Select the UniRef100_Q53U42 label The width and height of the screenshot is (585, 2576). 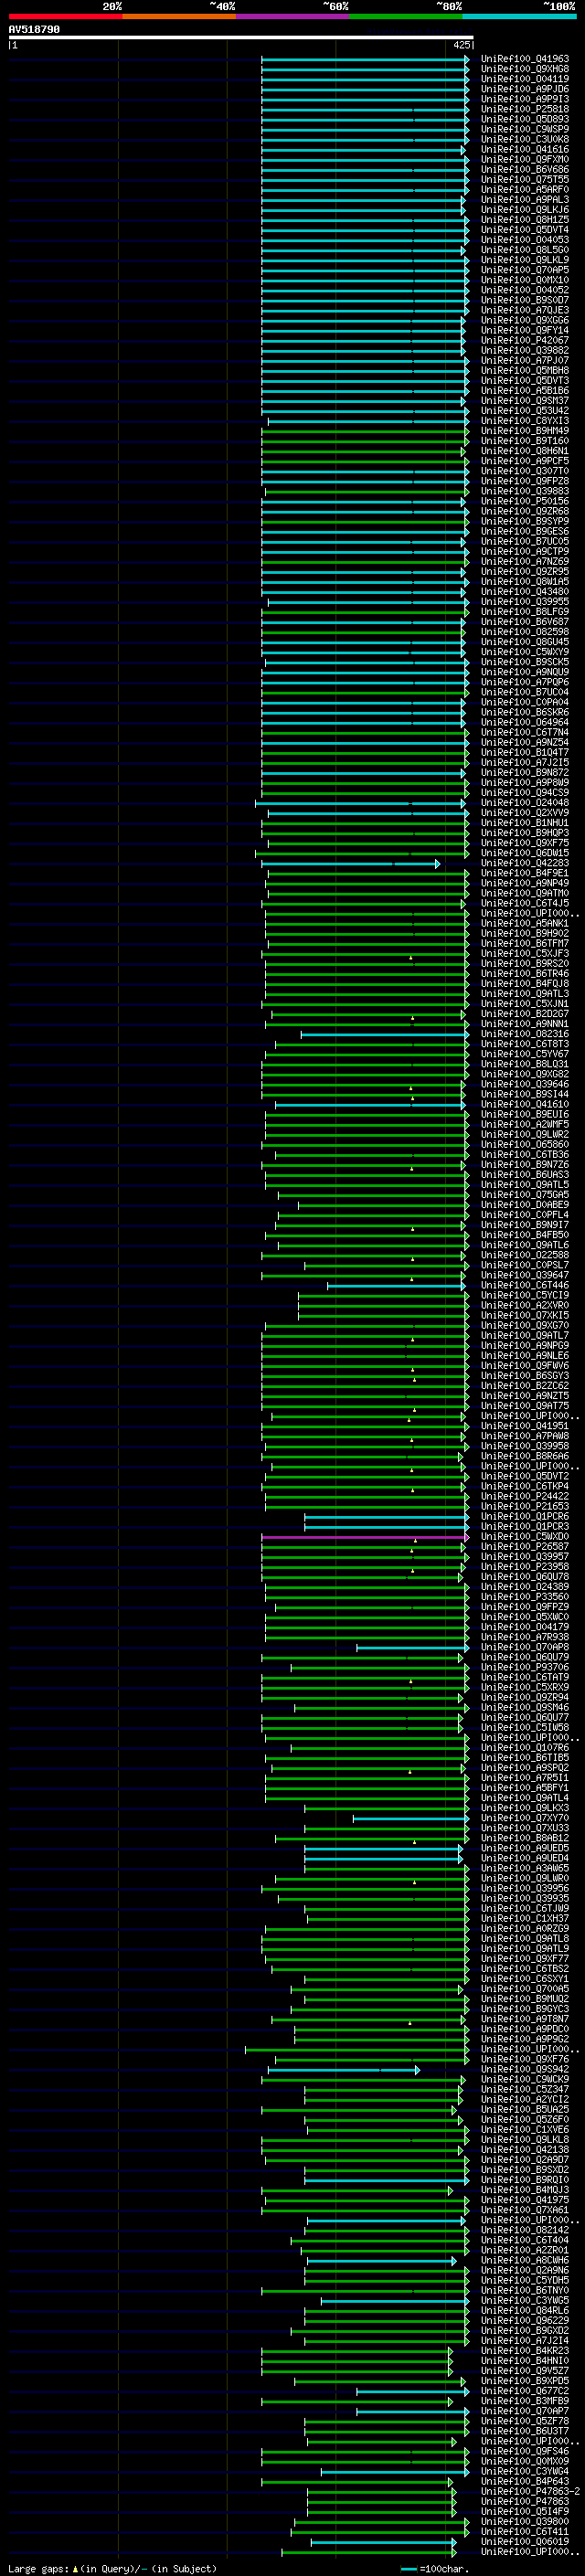tap(525, 410)
